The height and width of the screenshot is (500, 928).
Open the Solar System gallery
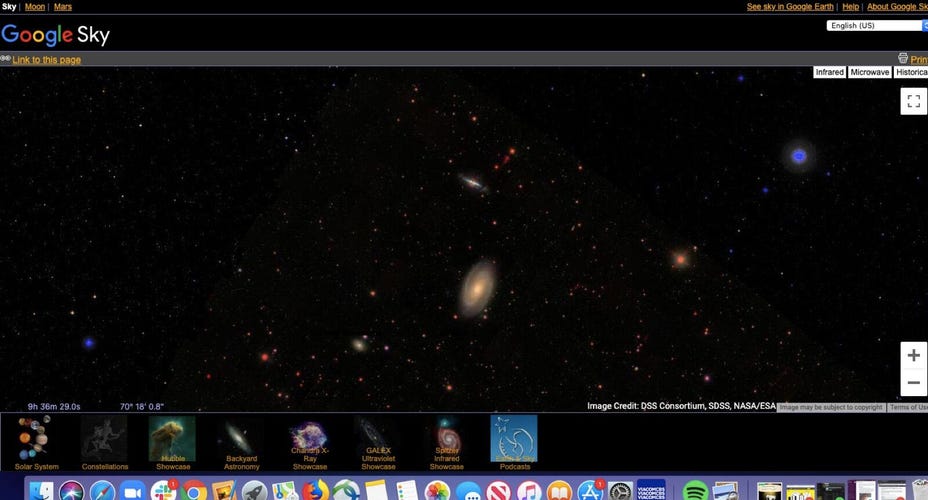pos(36,443)
